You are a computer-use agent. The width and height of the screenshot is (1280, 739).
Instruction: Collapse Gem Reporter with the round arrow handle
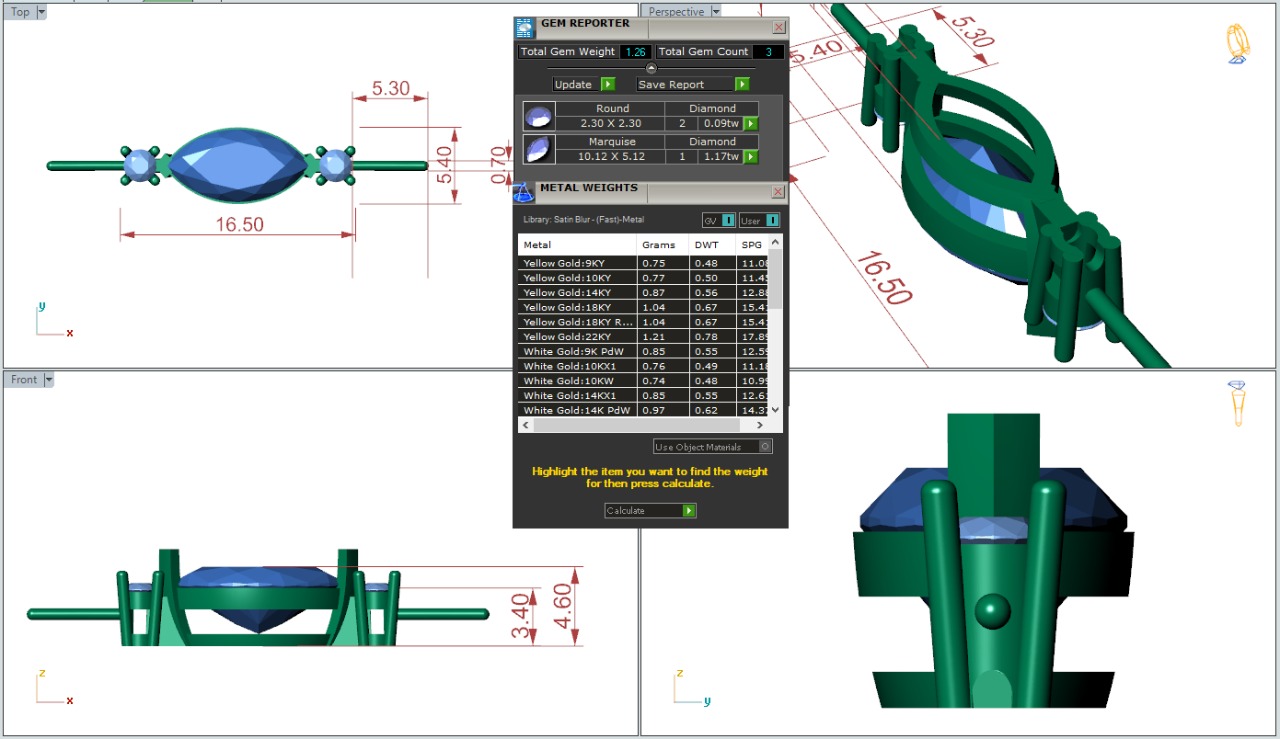pyautogui.click(x=651, y=68)
